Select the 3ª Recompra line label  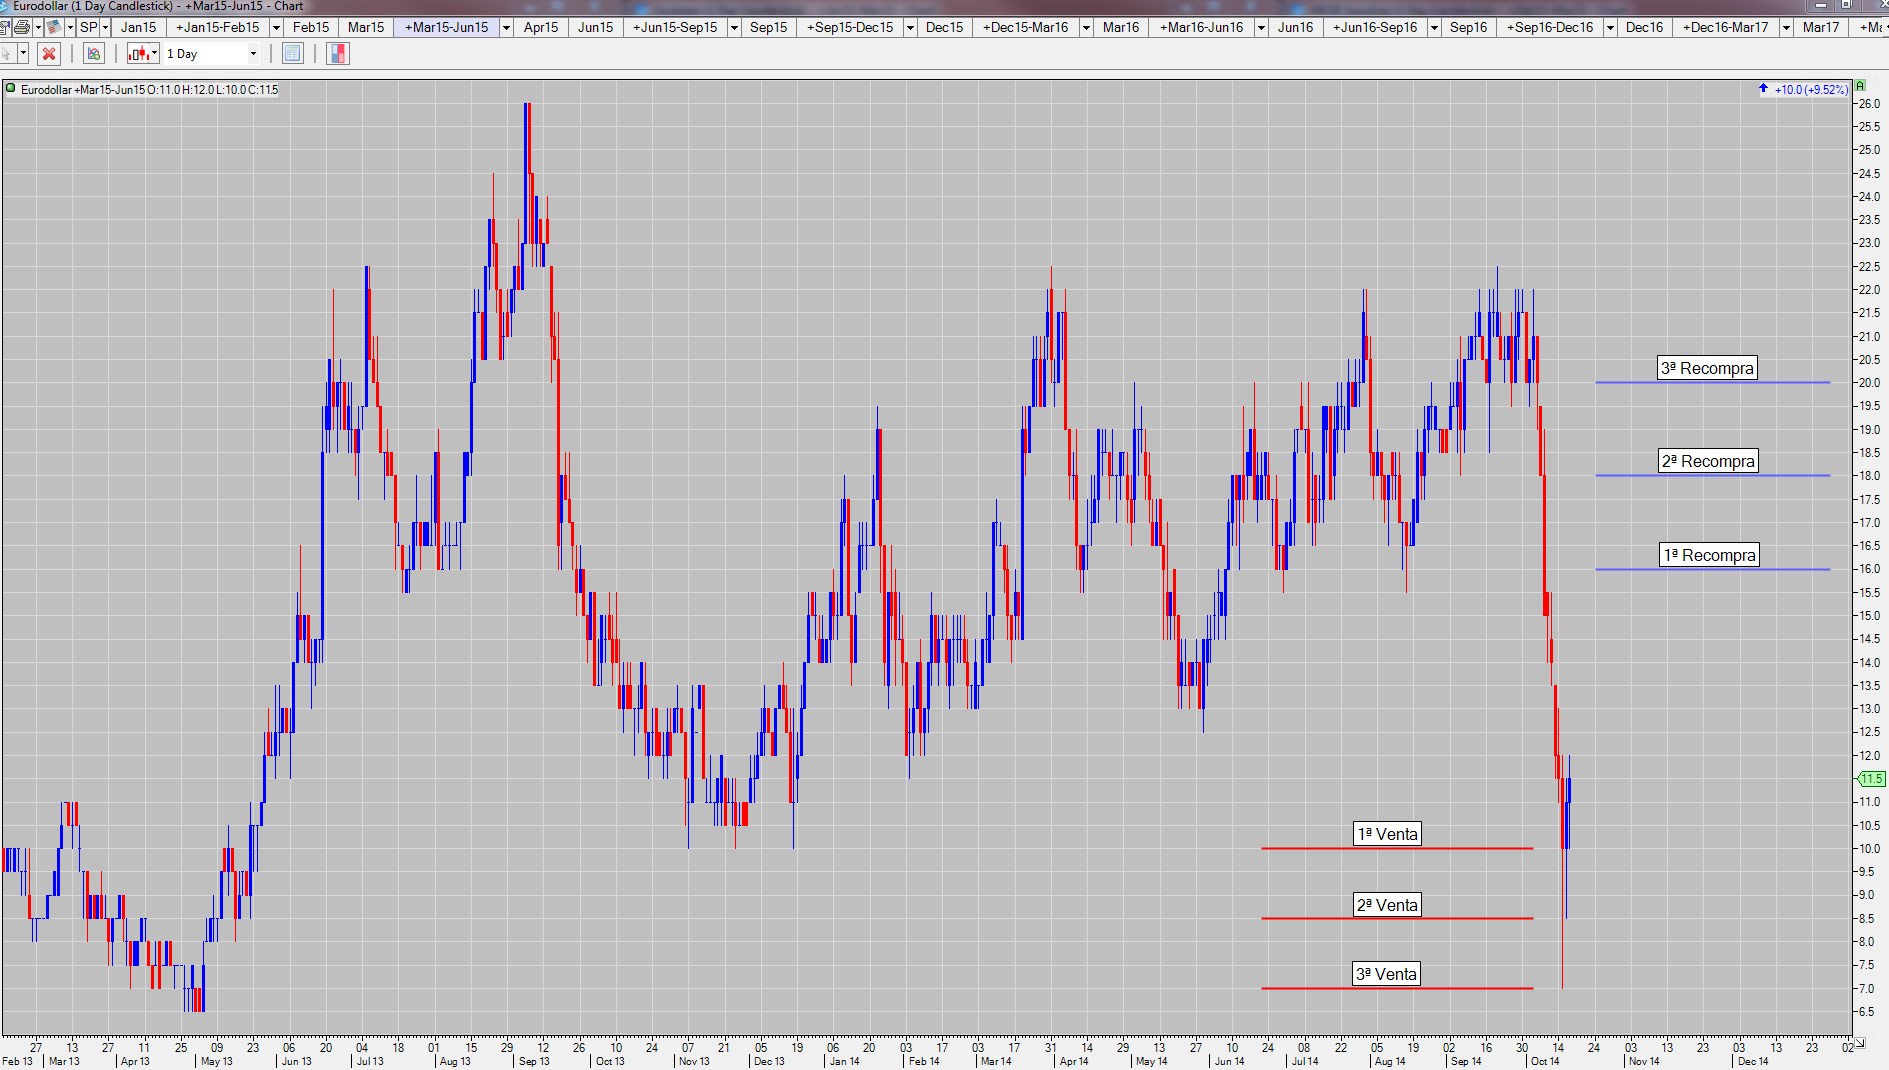tap(1707, 368)
